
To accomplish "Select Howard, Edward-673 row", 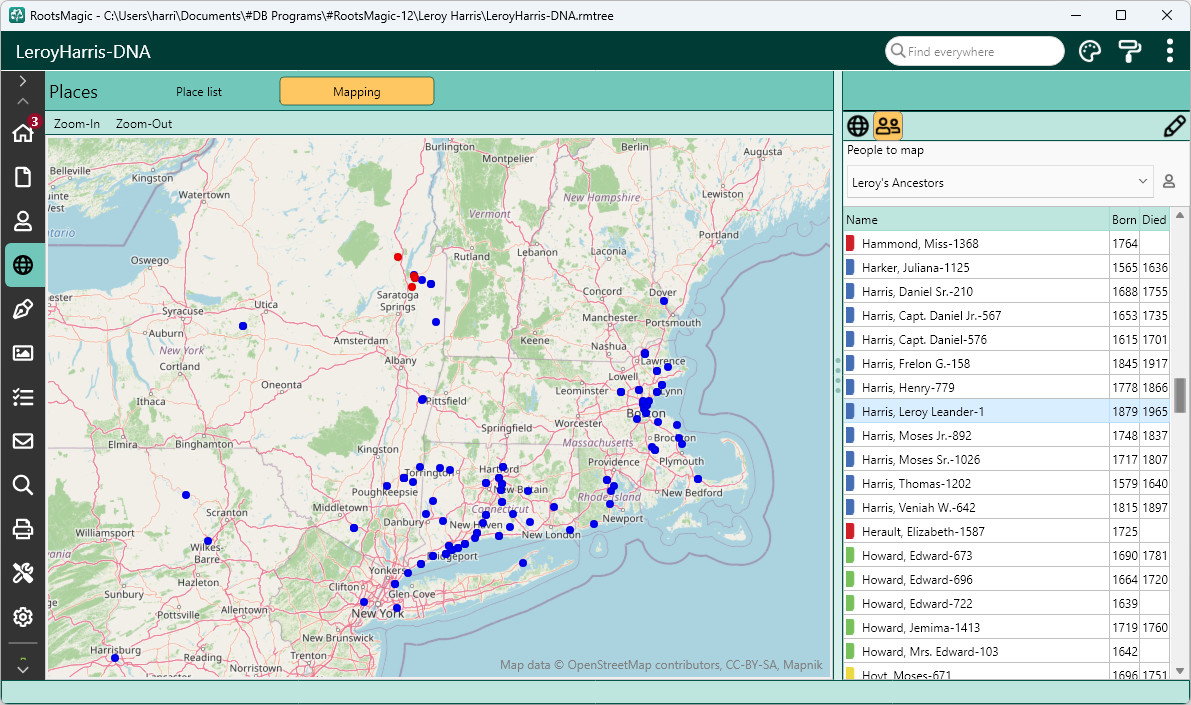I will click(x=1006, y=555).
